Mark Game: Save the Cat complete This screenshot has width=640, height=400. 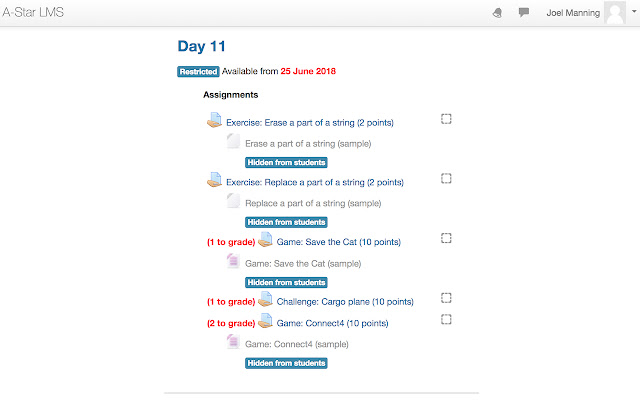tap(446, 238)
